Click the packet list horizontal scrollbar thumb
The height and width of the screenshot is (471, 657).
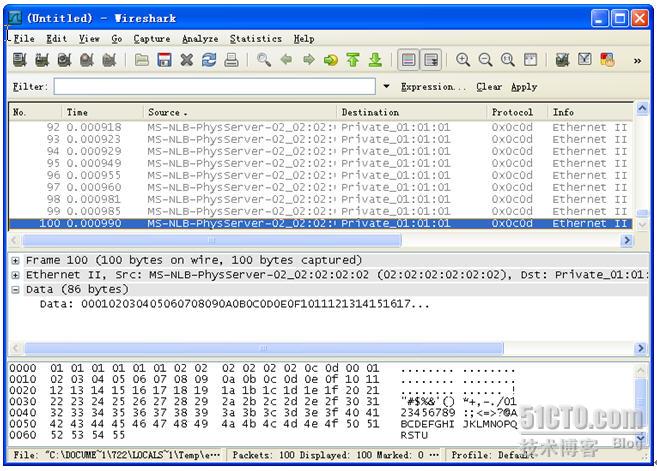(212, 240)
